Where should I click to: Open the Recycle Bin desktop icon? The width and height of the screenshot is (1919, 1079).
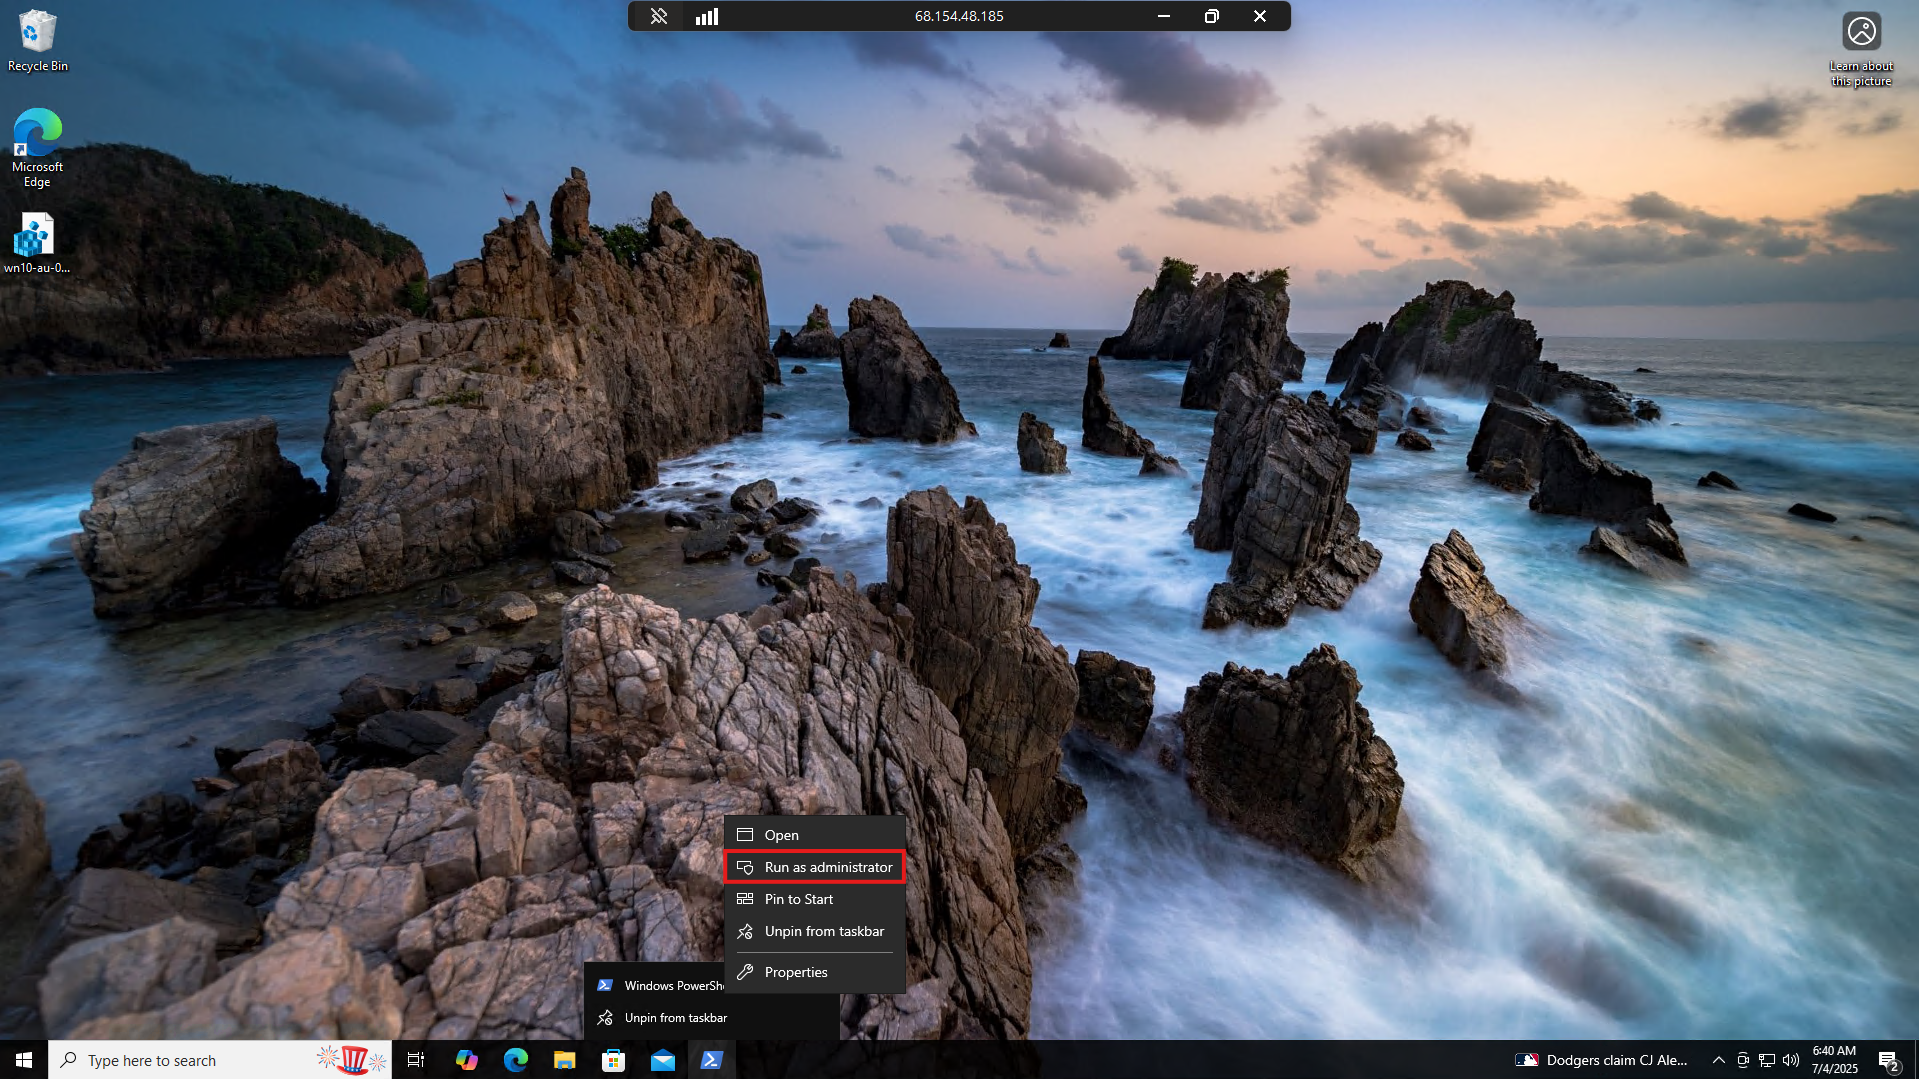37,40
